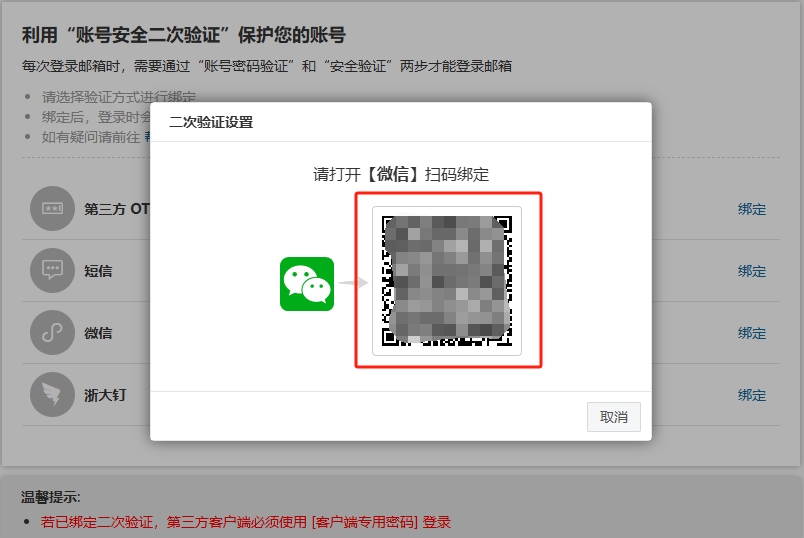The image size is (804, 538).
Task: Click 绑定 link in the 浙大钉 row
Action: coord(751,395)
